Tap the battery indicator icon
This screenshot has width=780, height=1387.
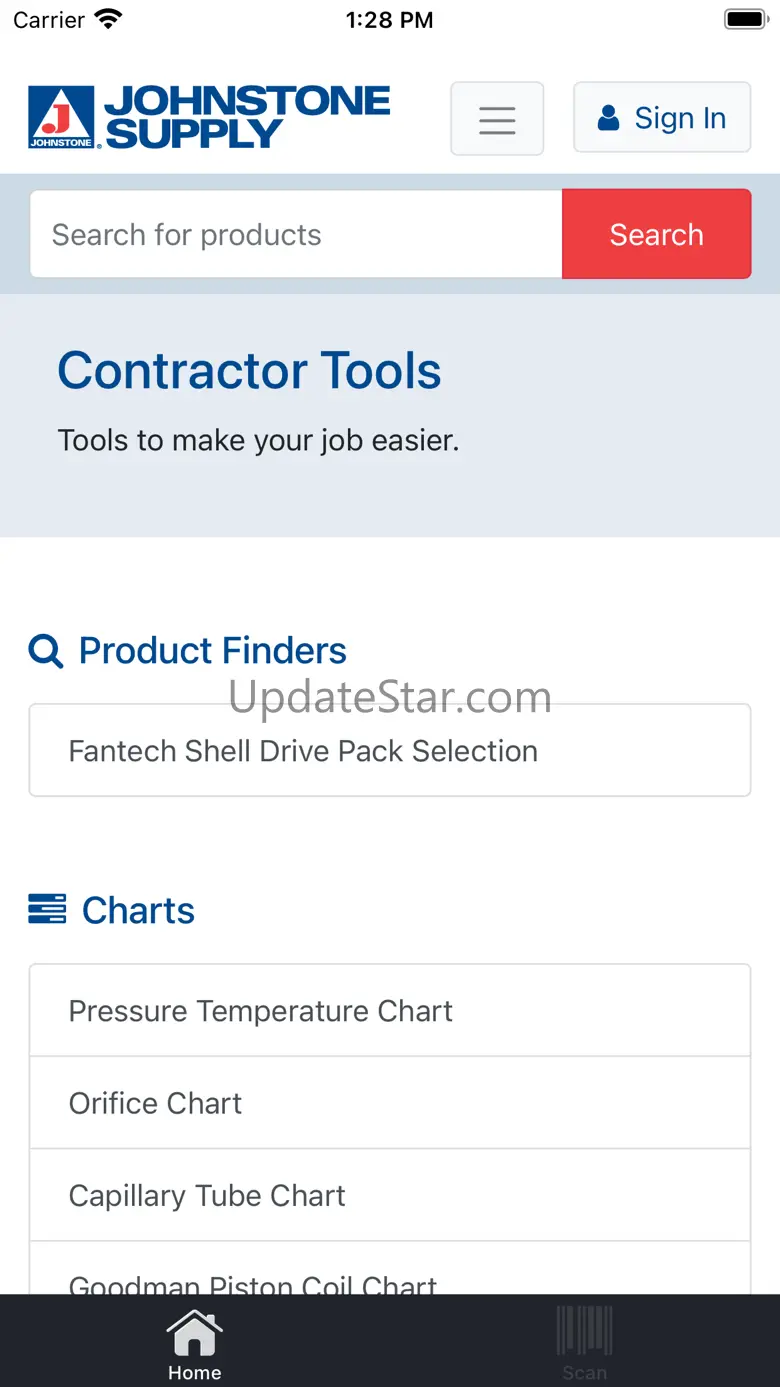coord(745,19)
